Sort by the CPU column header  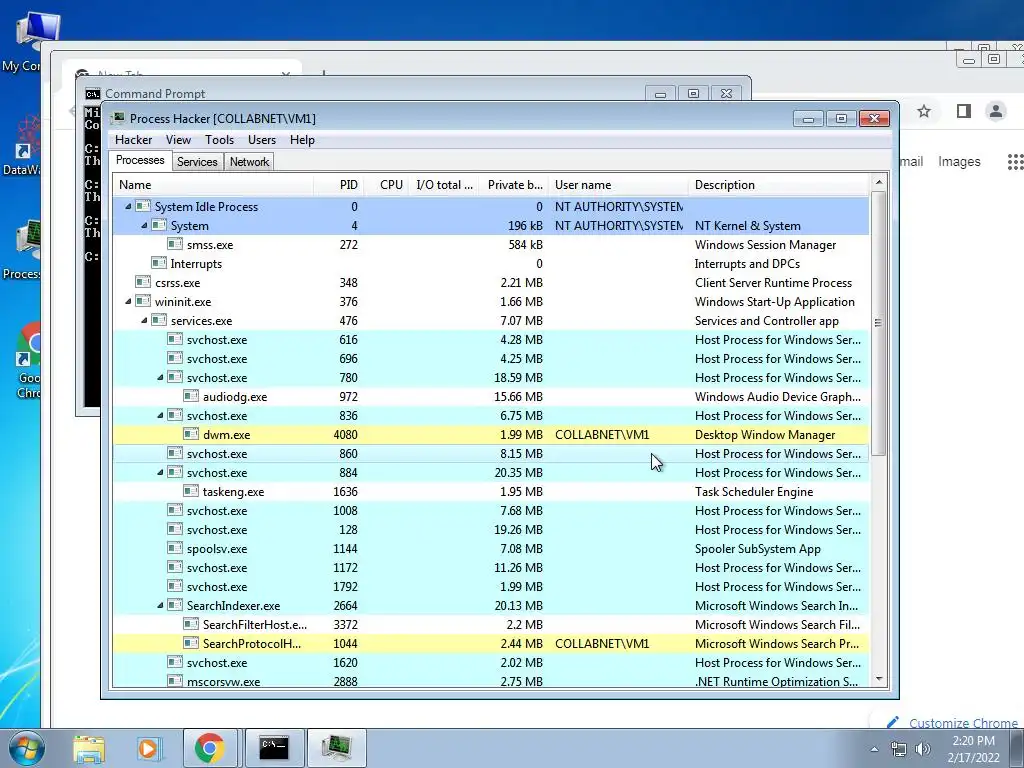point(387,185)
